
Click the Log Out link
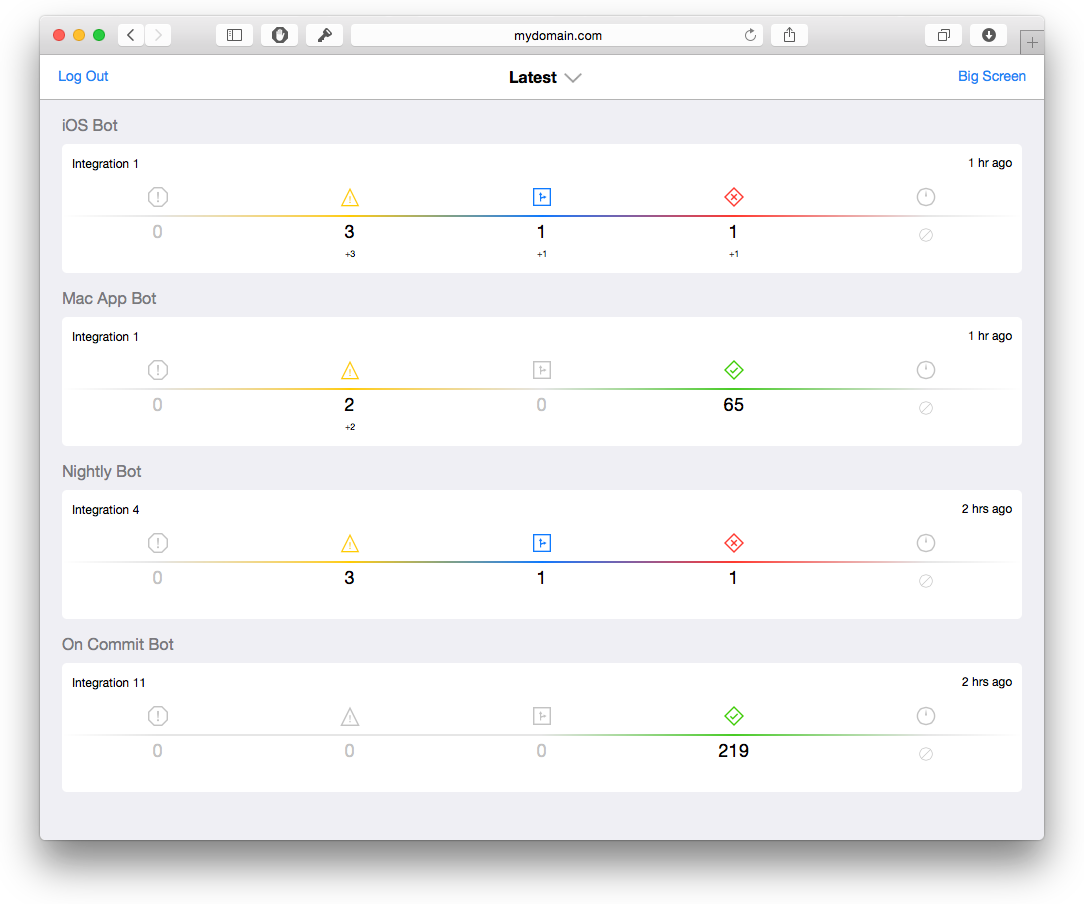83,76
